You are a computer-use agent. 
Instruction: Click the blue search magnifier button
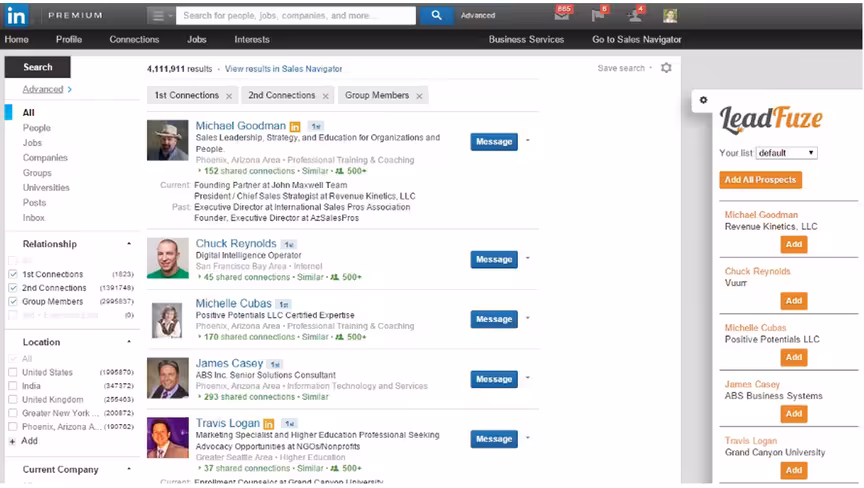coord(436,15)
